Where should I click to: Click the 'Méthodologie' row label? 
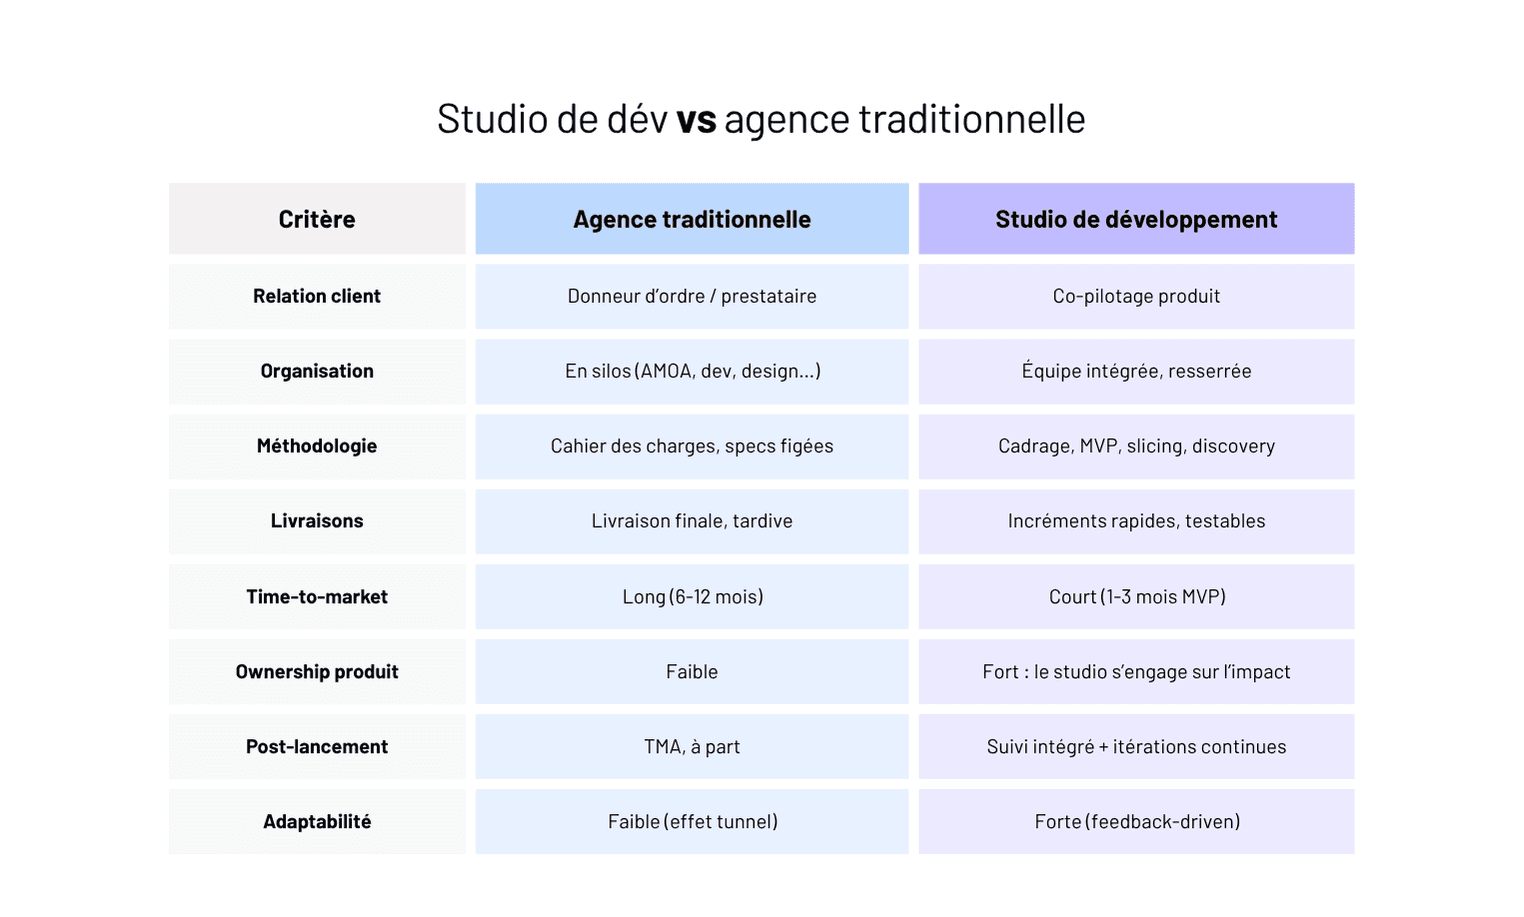click(316, 446)
